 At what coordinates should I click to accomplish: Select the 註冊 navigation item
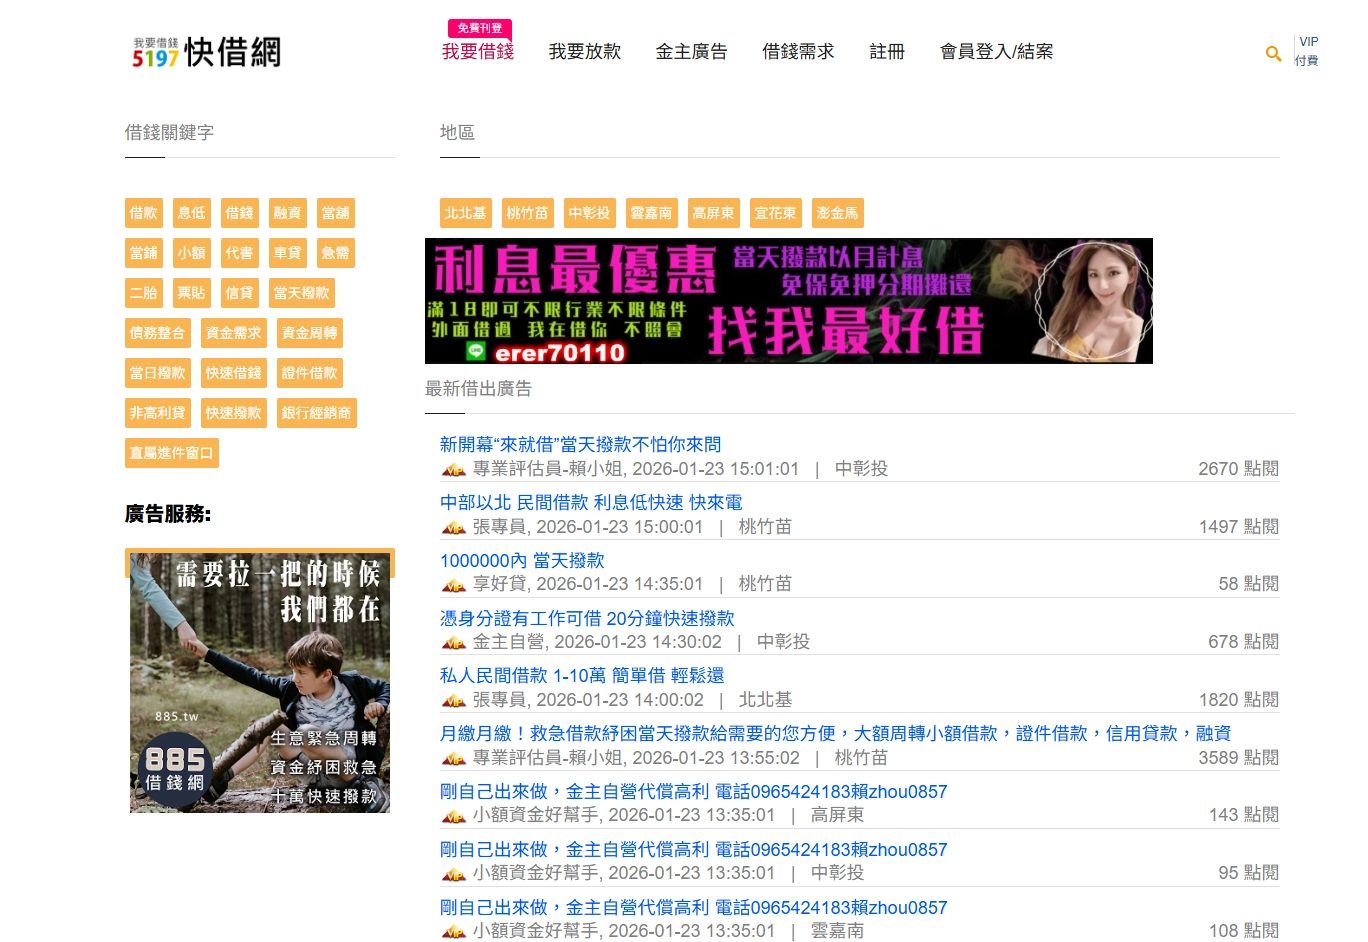(887, 52)
